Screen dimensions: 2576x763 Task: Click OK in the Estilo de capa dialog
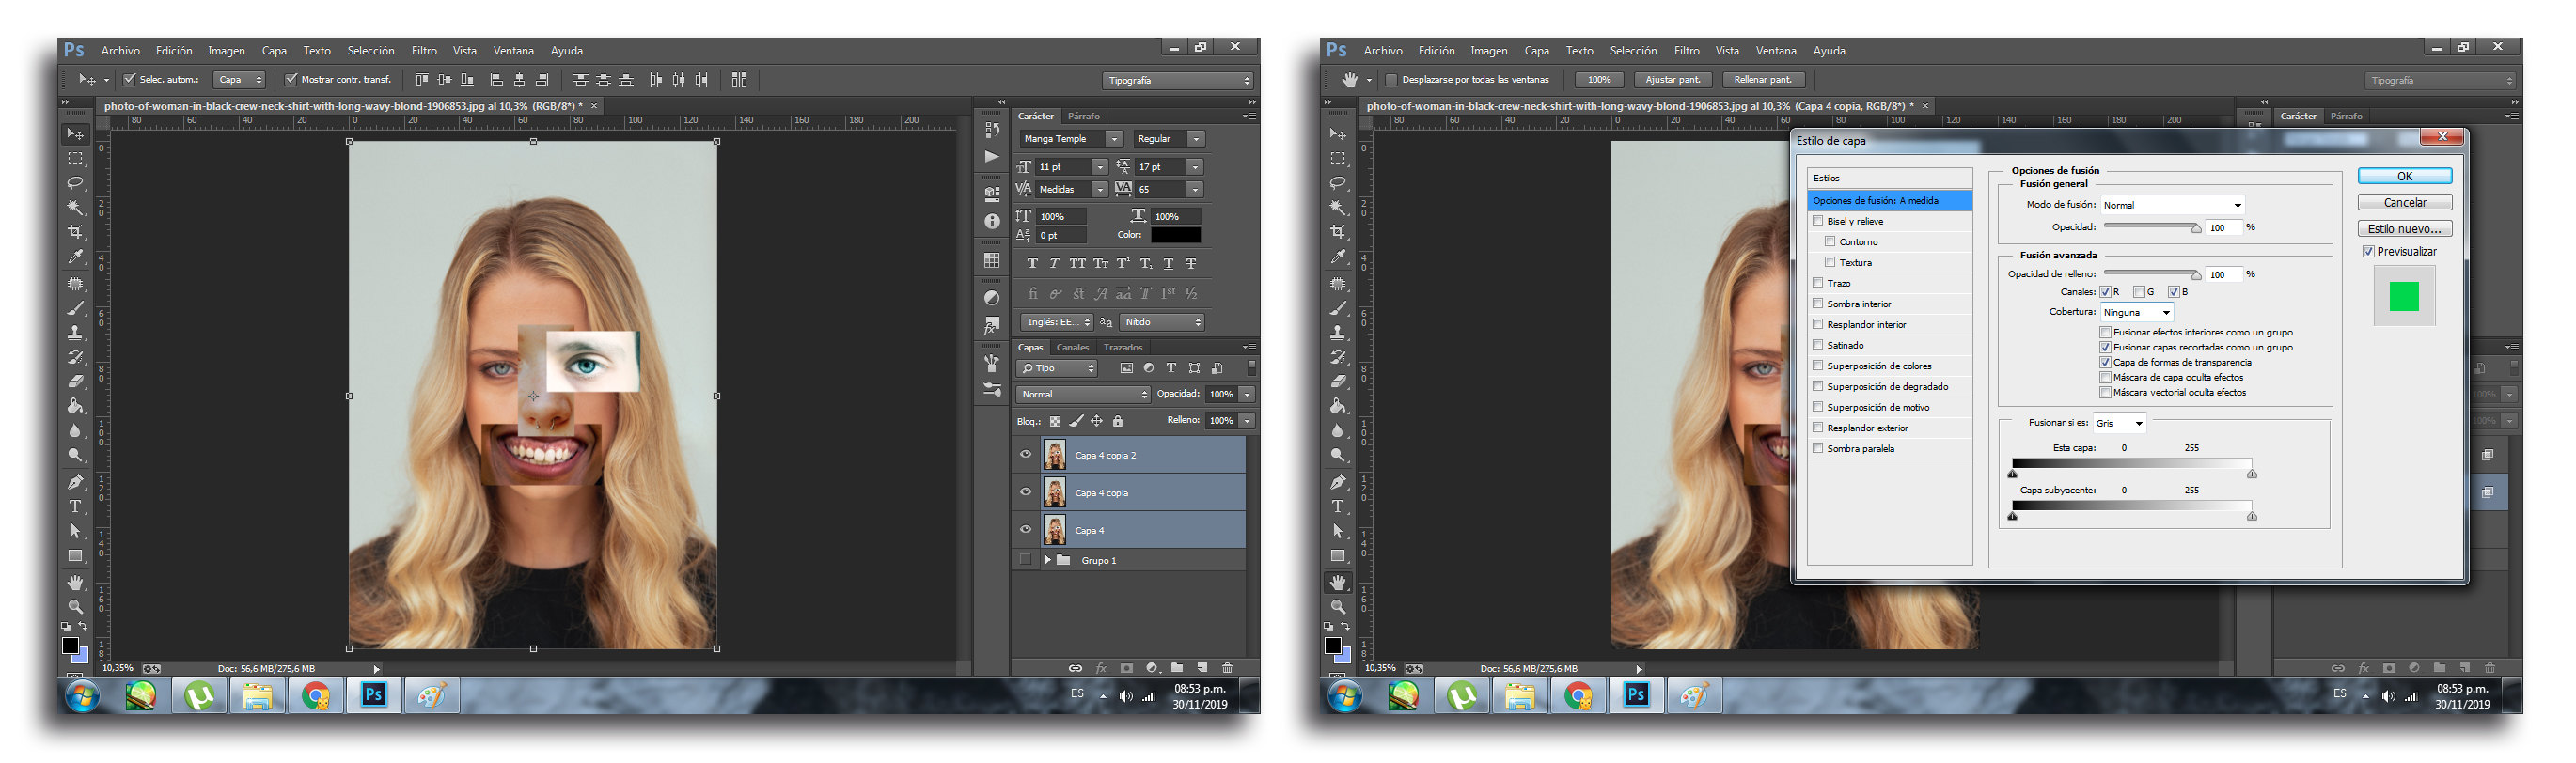pyautogui.click(x=2404, y=176)
